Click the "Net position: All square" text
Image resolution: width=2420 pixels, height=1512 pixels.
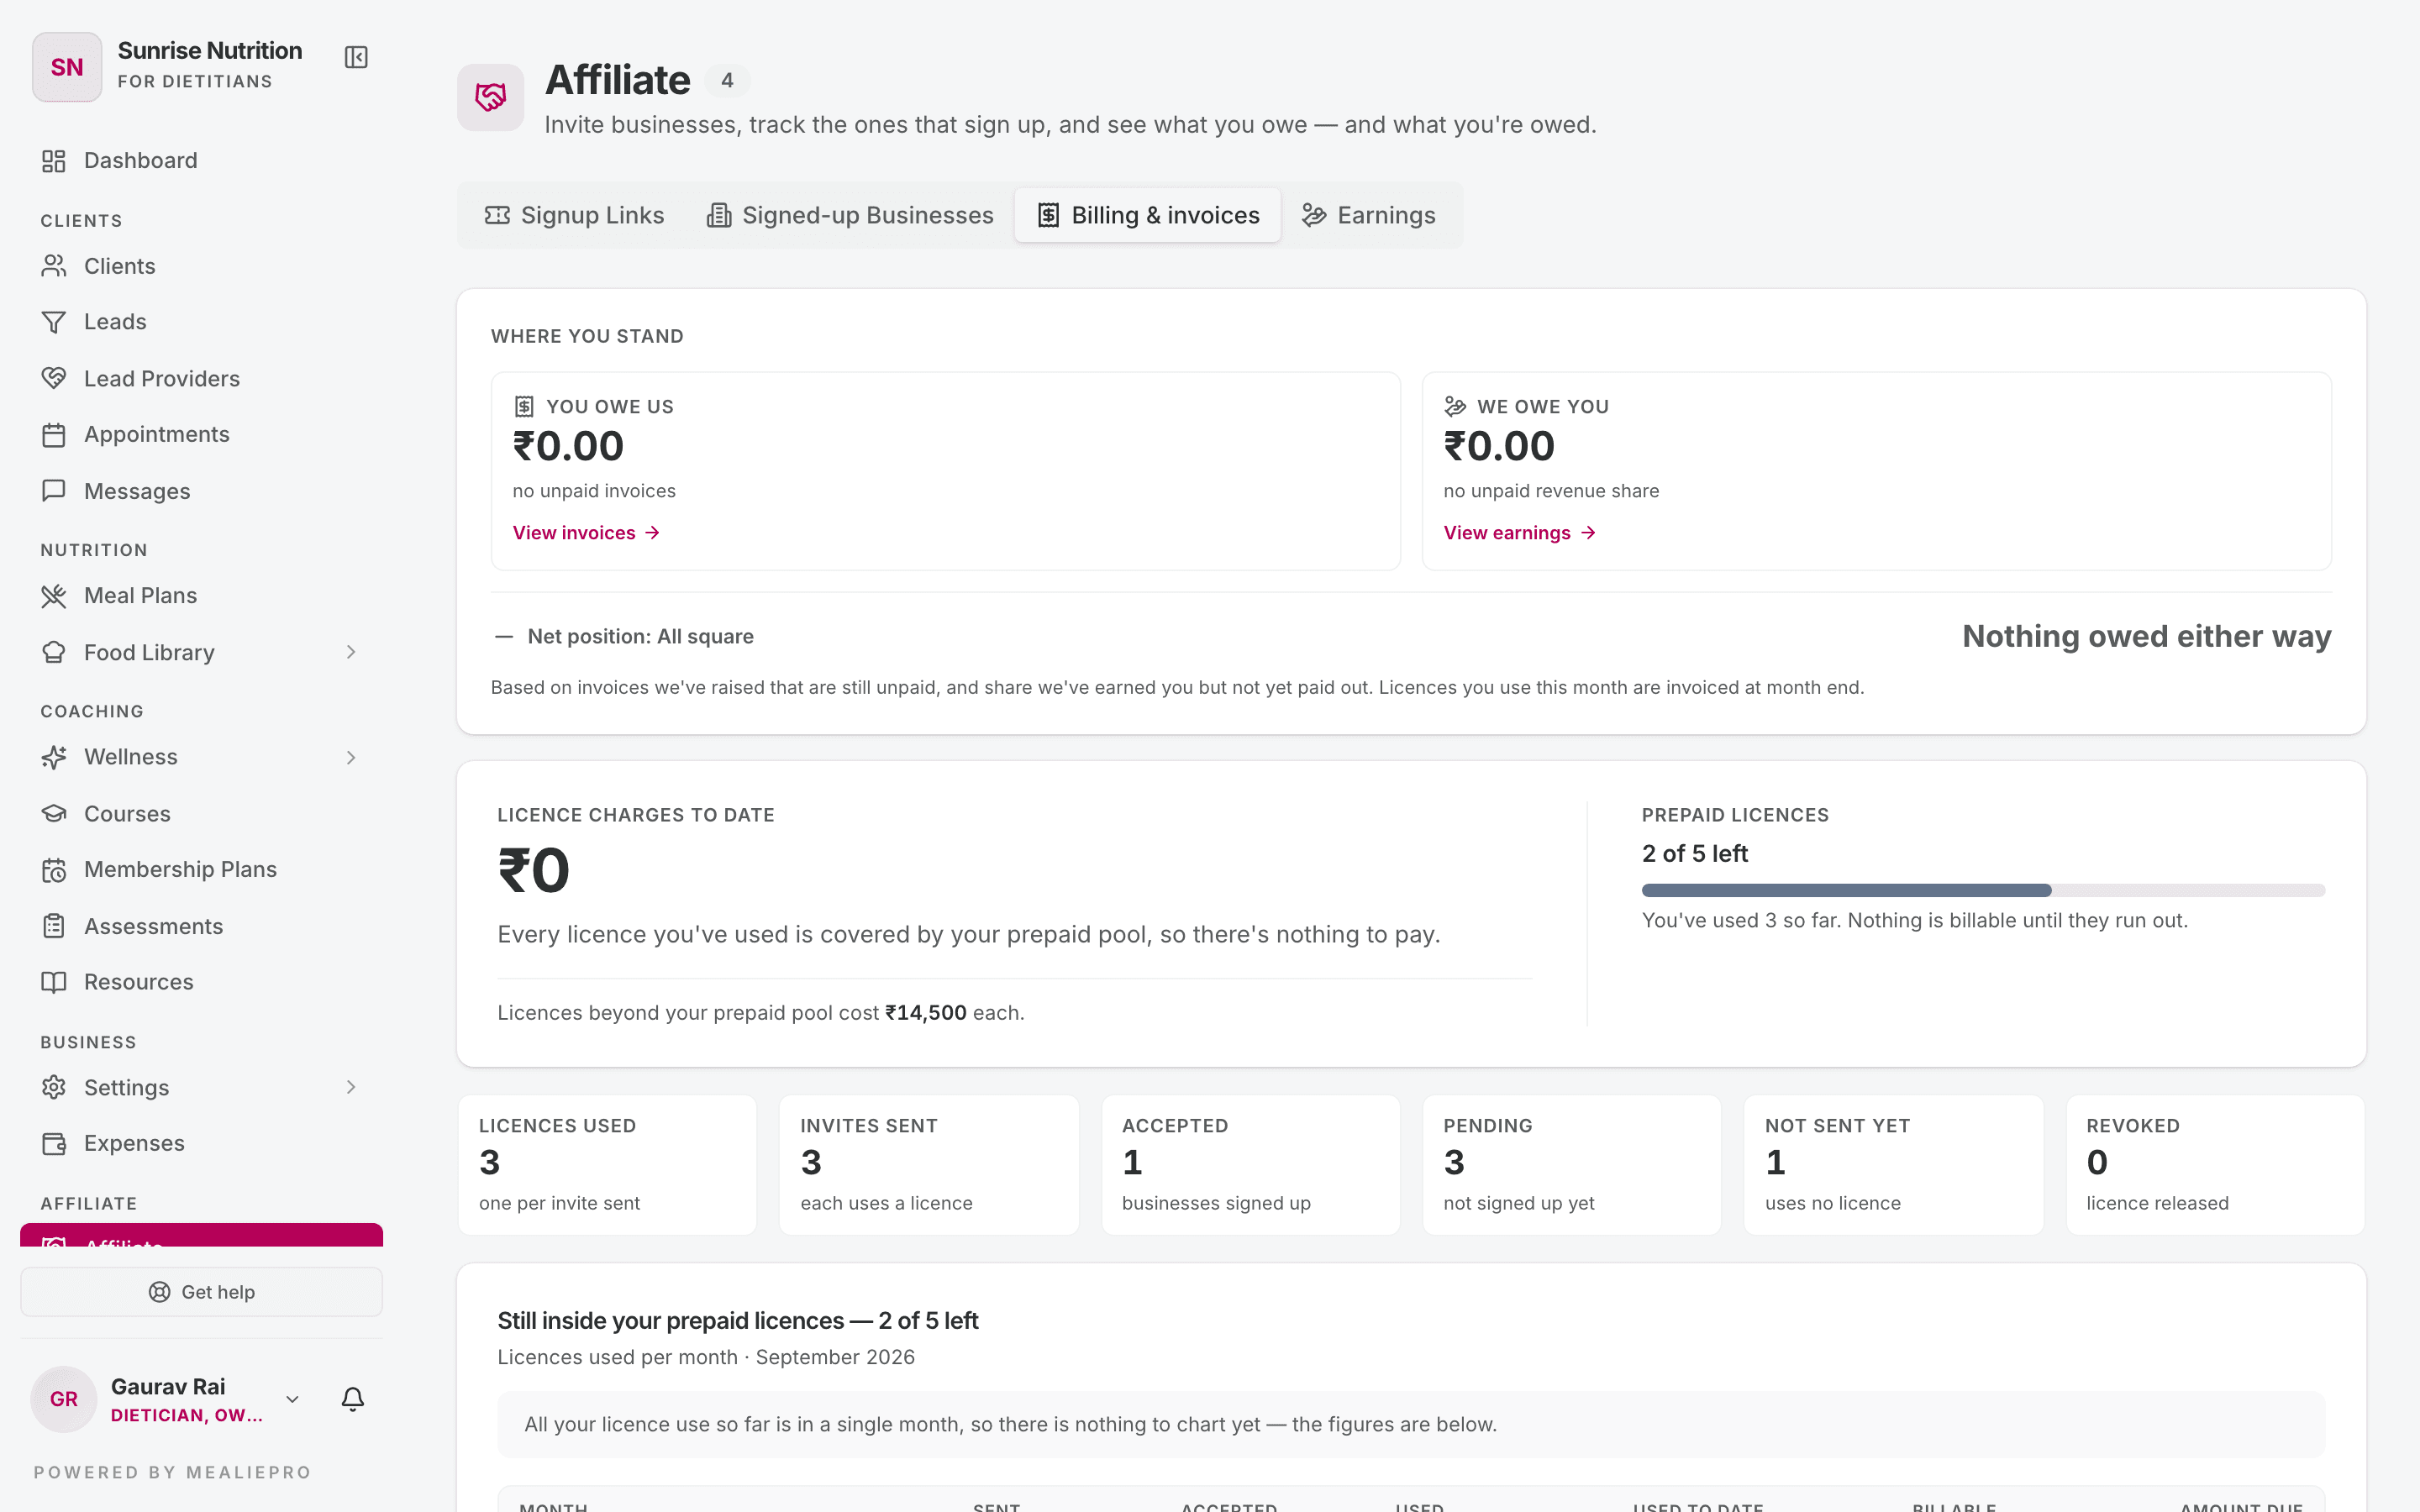point(640,637)
